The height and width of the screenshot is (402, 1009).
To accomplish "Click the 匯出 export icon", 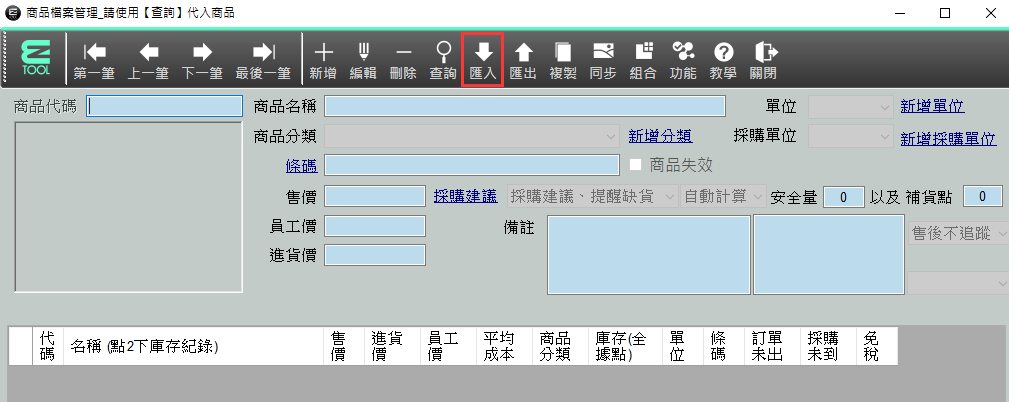I will 523,61.
